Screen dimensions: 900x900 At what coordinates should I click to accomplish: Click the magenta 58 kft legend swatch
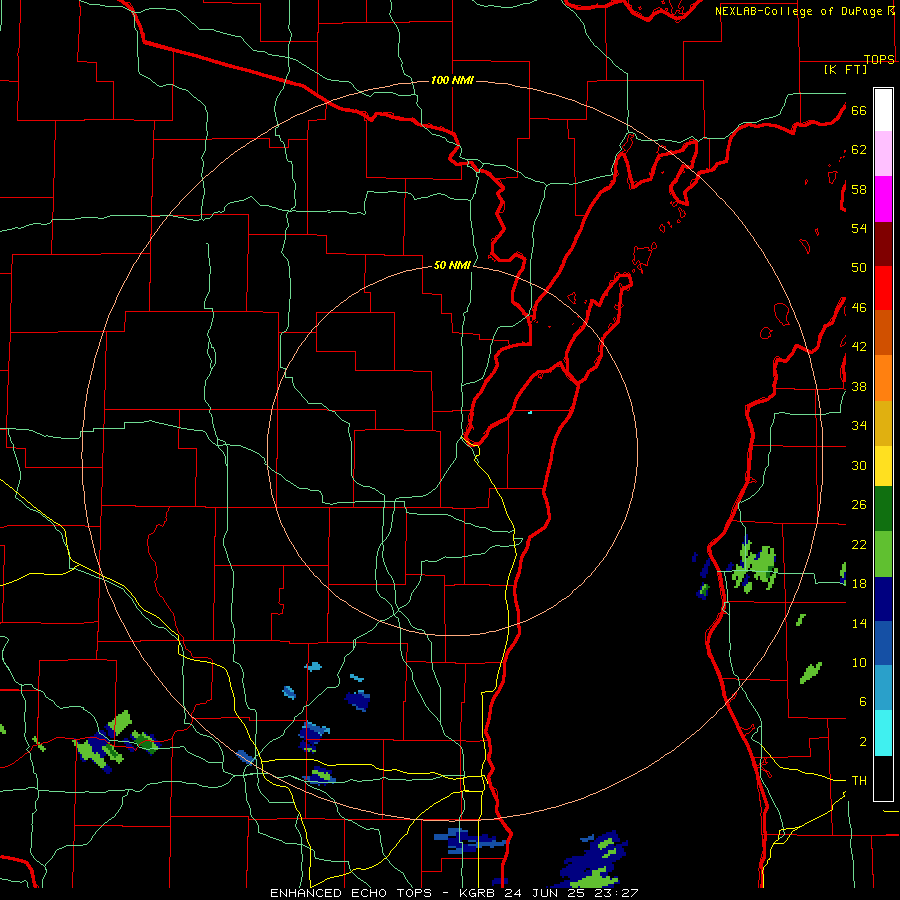point(883,199)
